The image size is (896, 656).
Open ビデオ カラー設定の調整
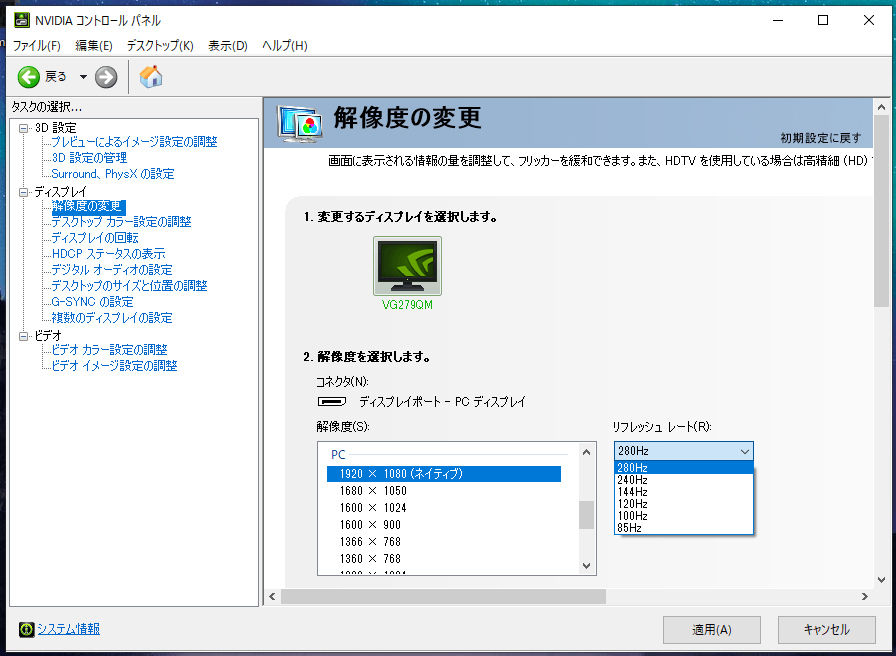109,350
